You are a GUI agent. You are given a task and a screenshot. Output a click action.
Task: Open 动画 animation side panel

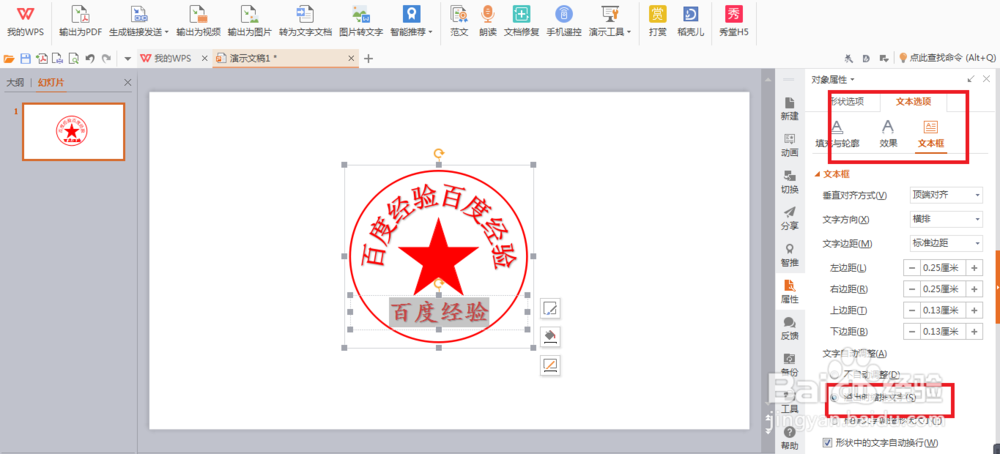pos(790,145)
